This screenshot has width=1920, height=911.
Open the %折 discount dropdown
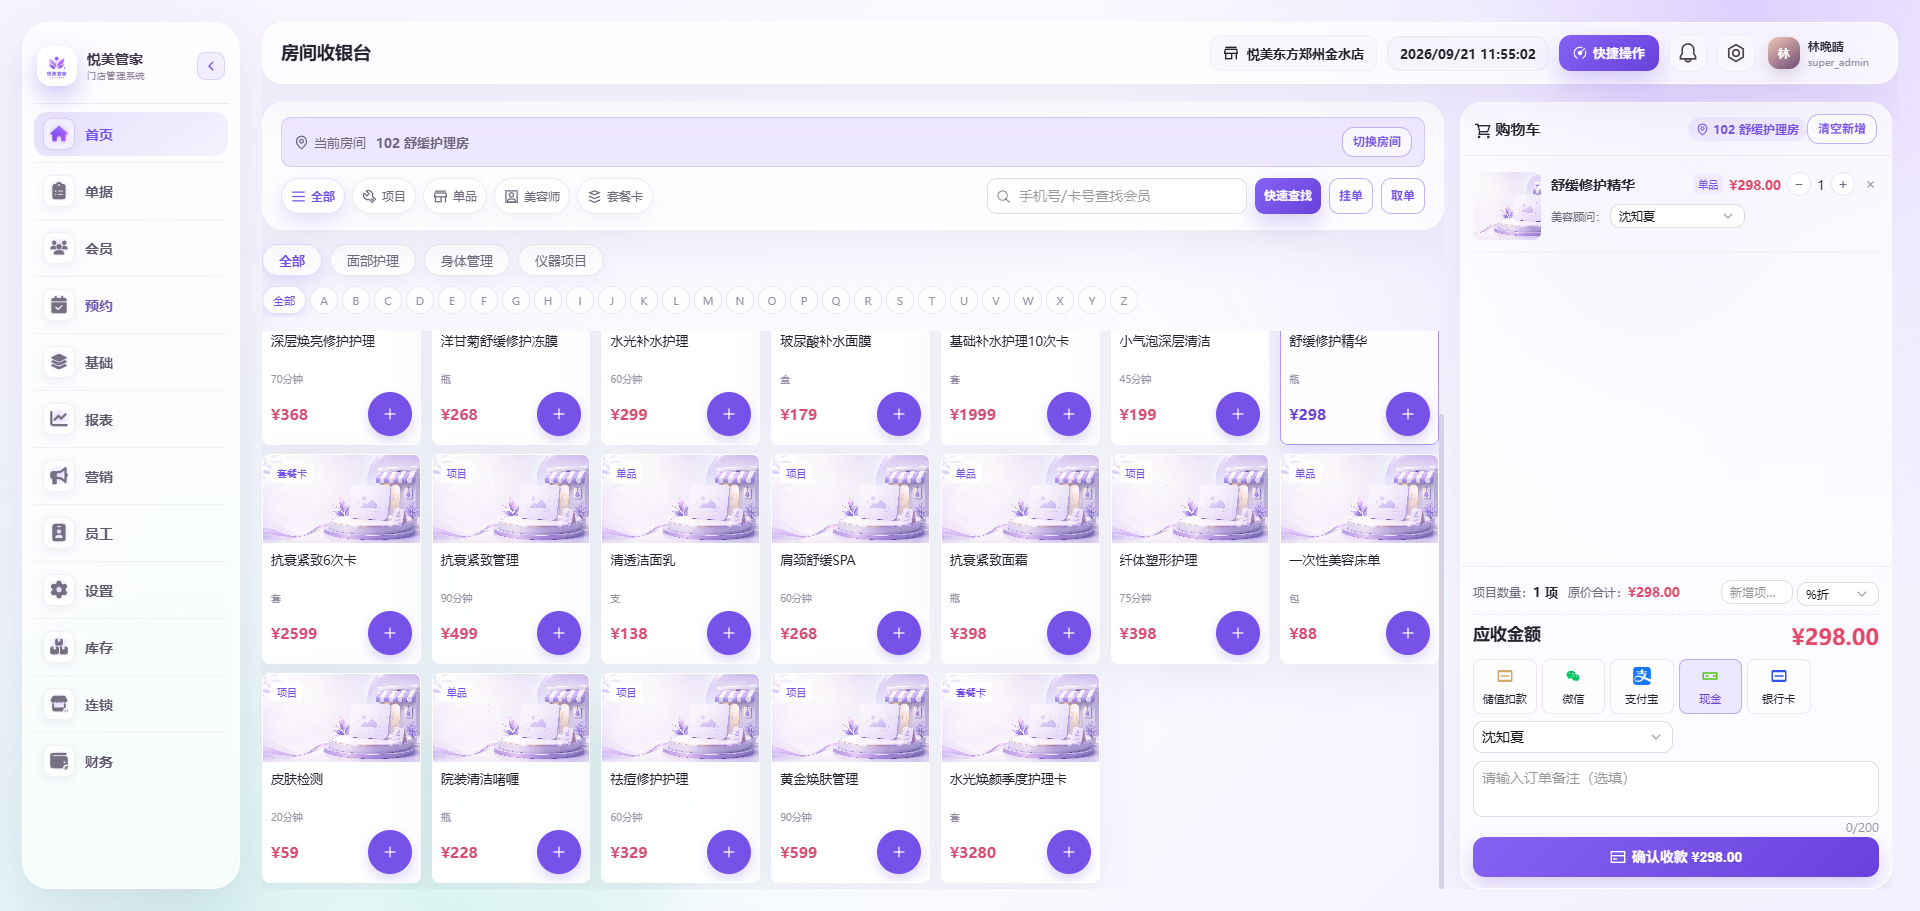(1837, 594)
